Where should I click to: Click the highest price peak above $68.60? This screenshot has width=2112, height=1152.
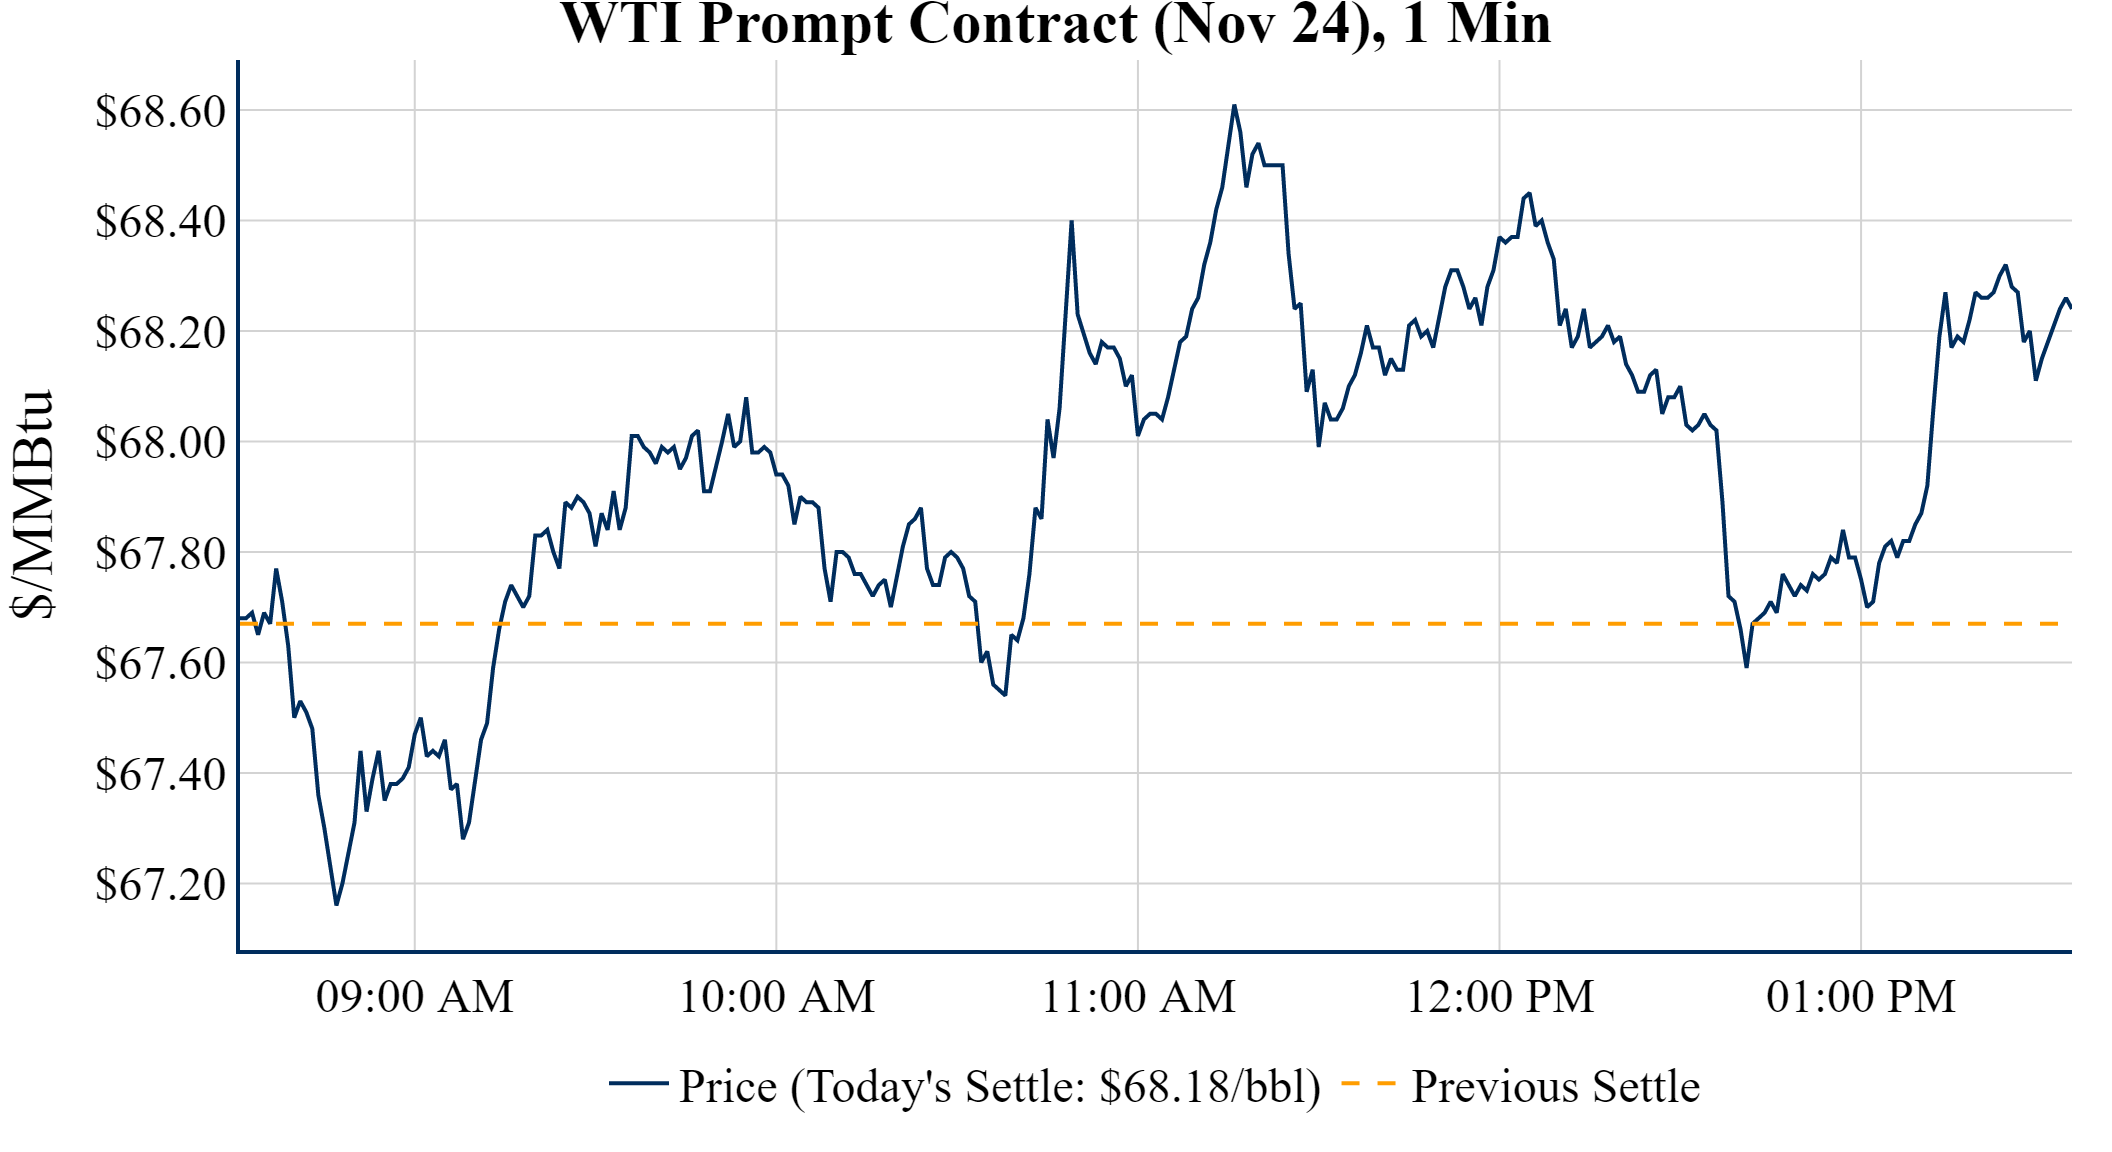pos(1234,105)
